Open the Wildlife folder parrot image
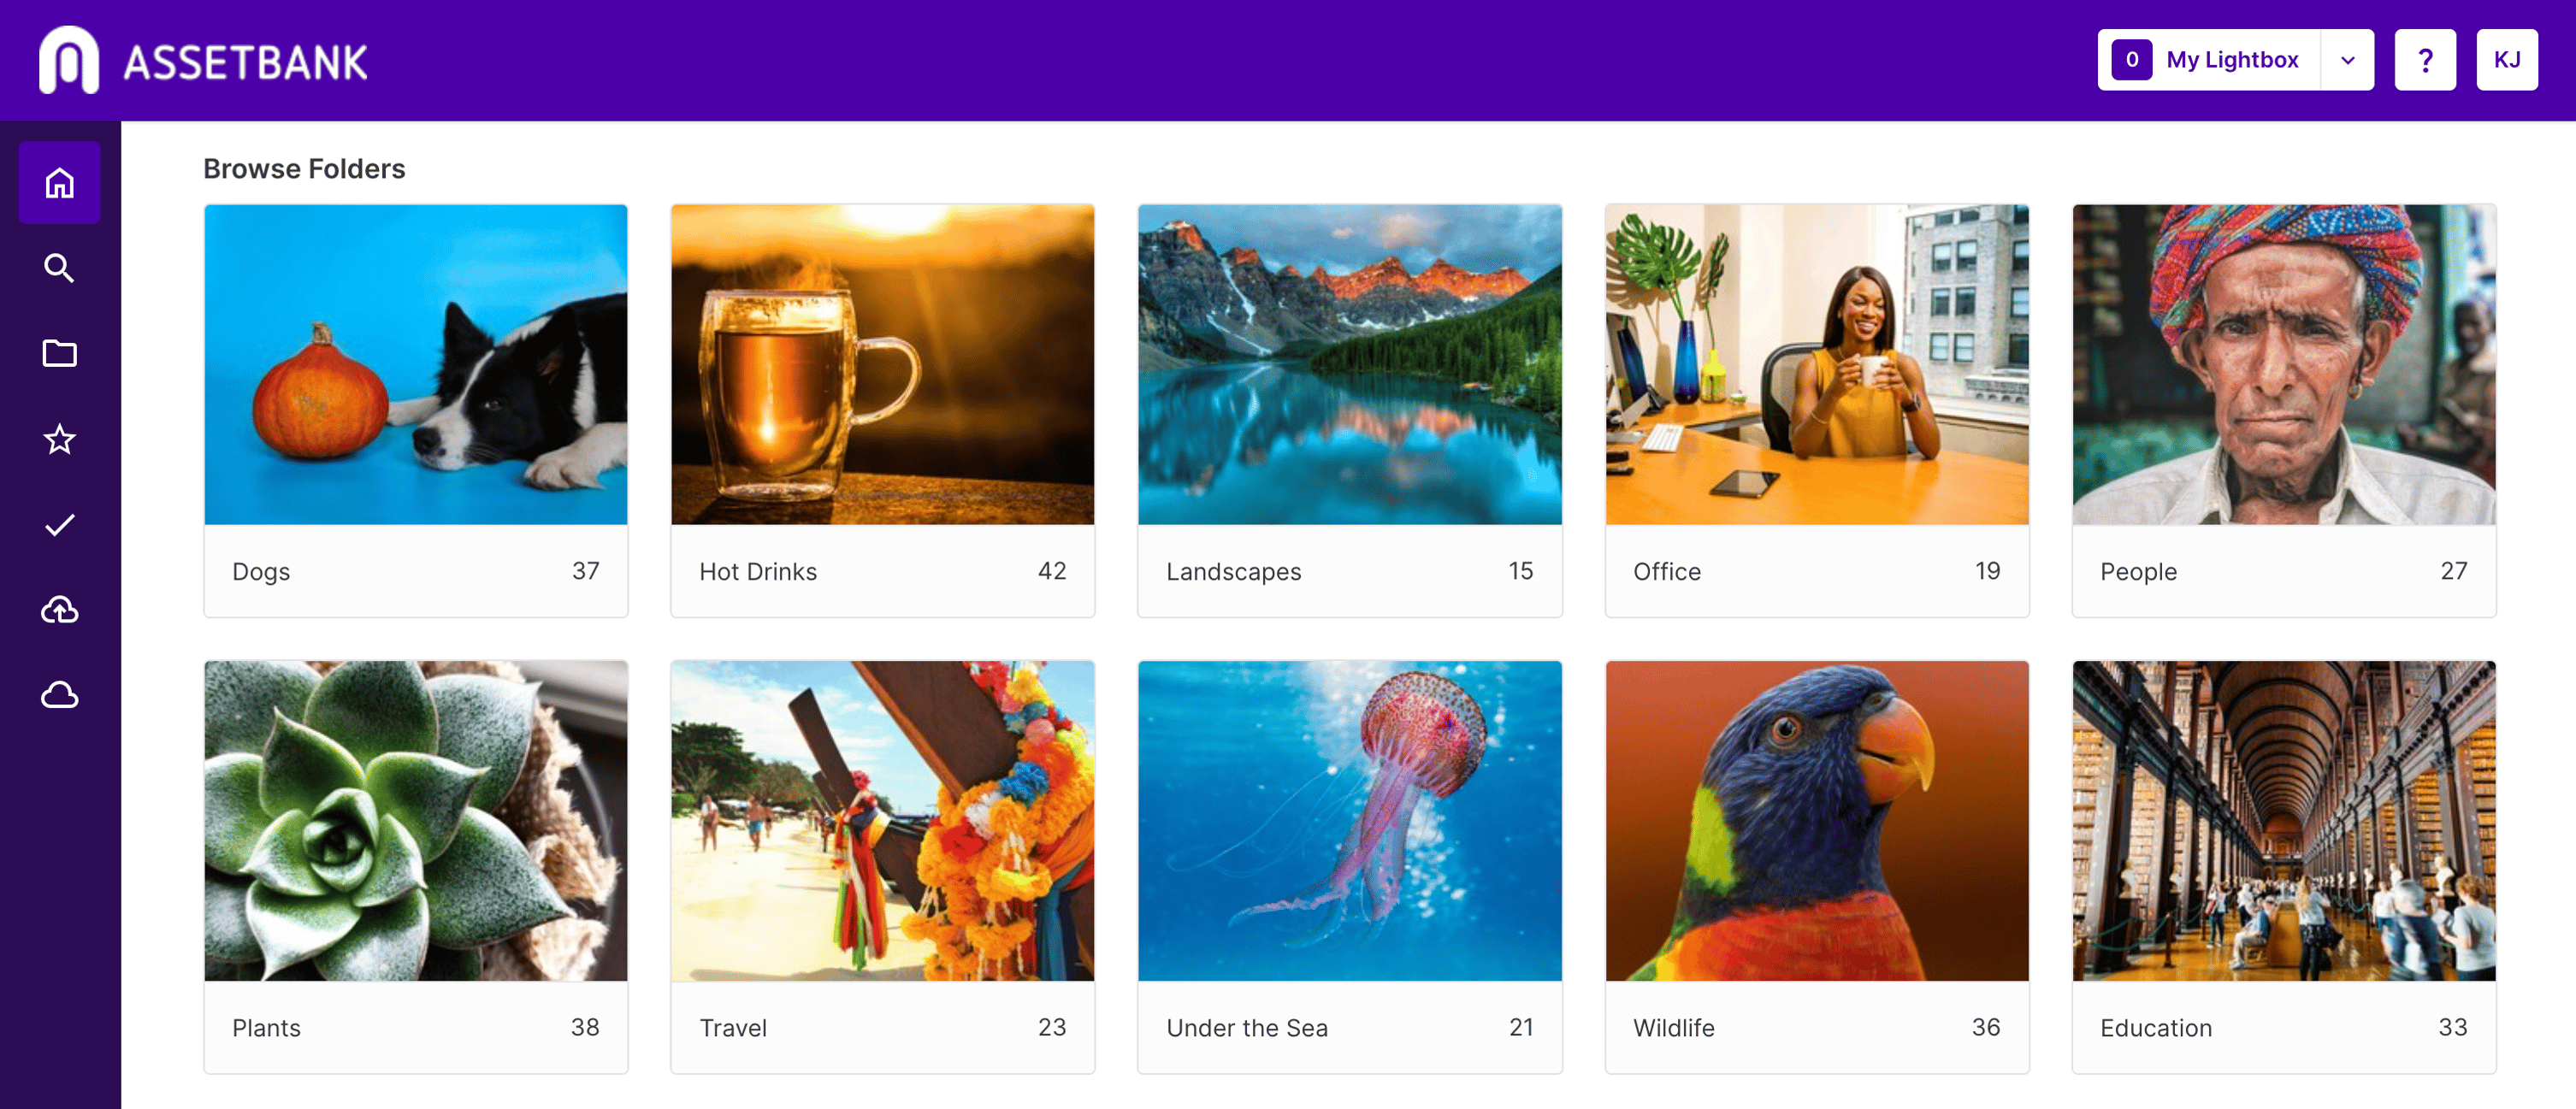 pos(1817,821)
